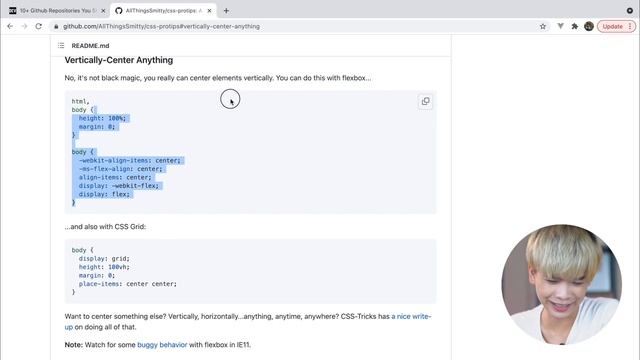
Task: Go forward with the browser forward arrow
Action: (x=24, y=26)
